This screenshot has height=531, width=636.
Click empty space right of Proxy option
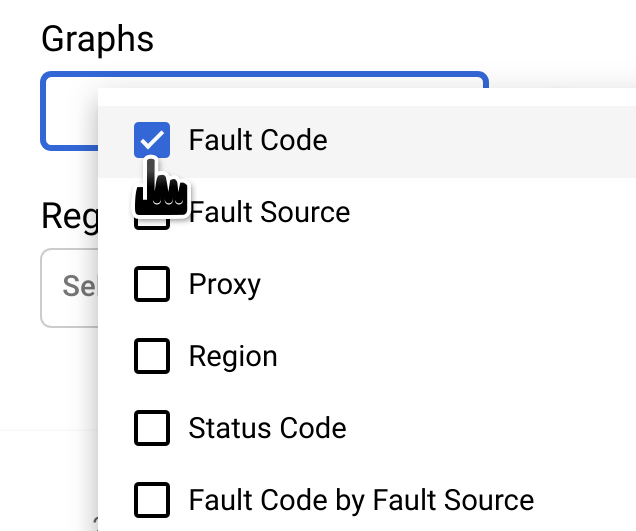(450, 285)
